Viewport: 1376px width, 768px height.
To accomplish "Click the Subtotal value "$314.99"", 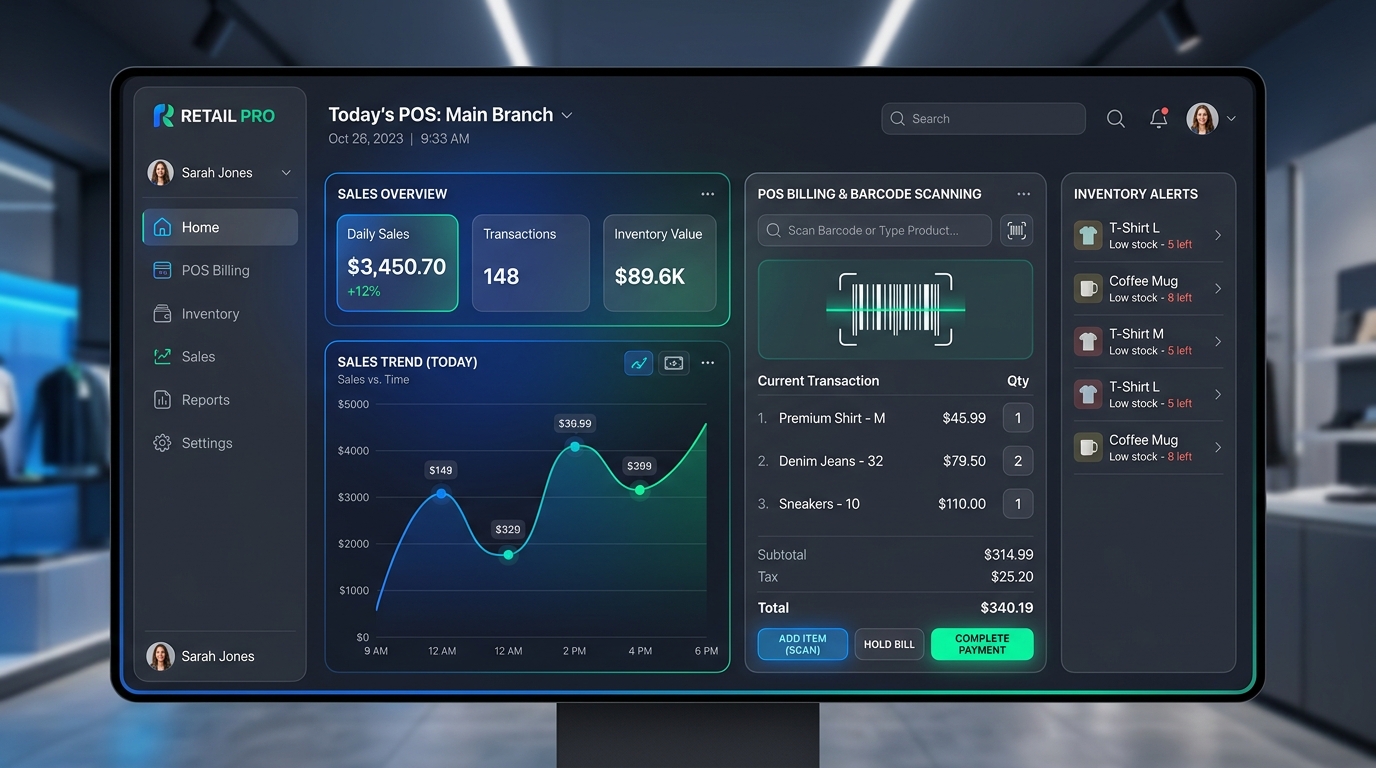I will pyautogui.click(x=1009, y=555).
